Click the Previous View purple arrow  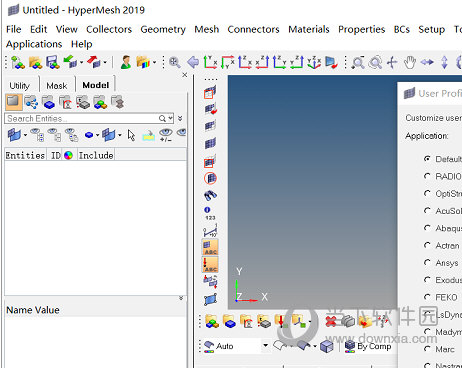pyautogui.click(x=193, y=62)
